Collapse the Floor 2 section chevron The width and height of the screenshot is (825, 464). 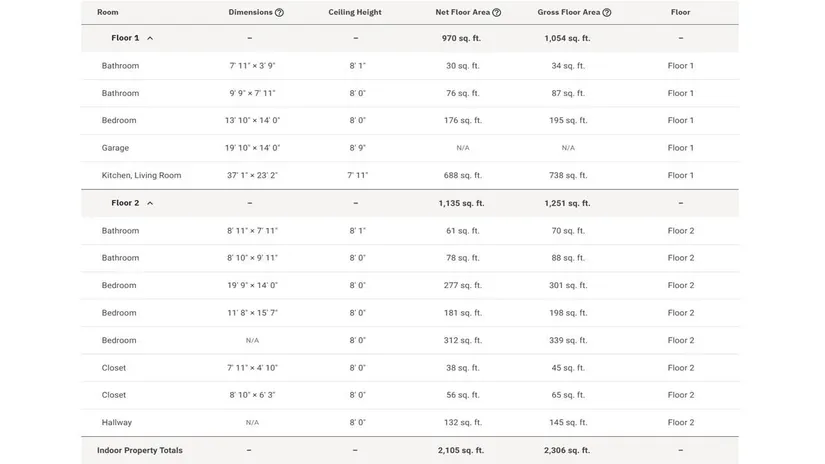click(150, 203)
